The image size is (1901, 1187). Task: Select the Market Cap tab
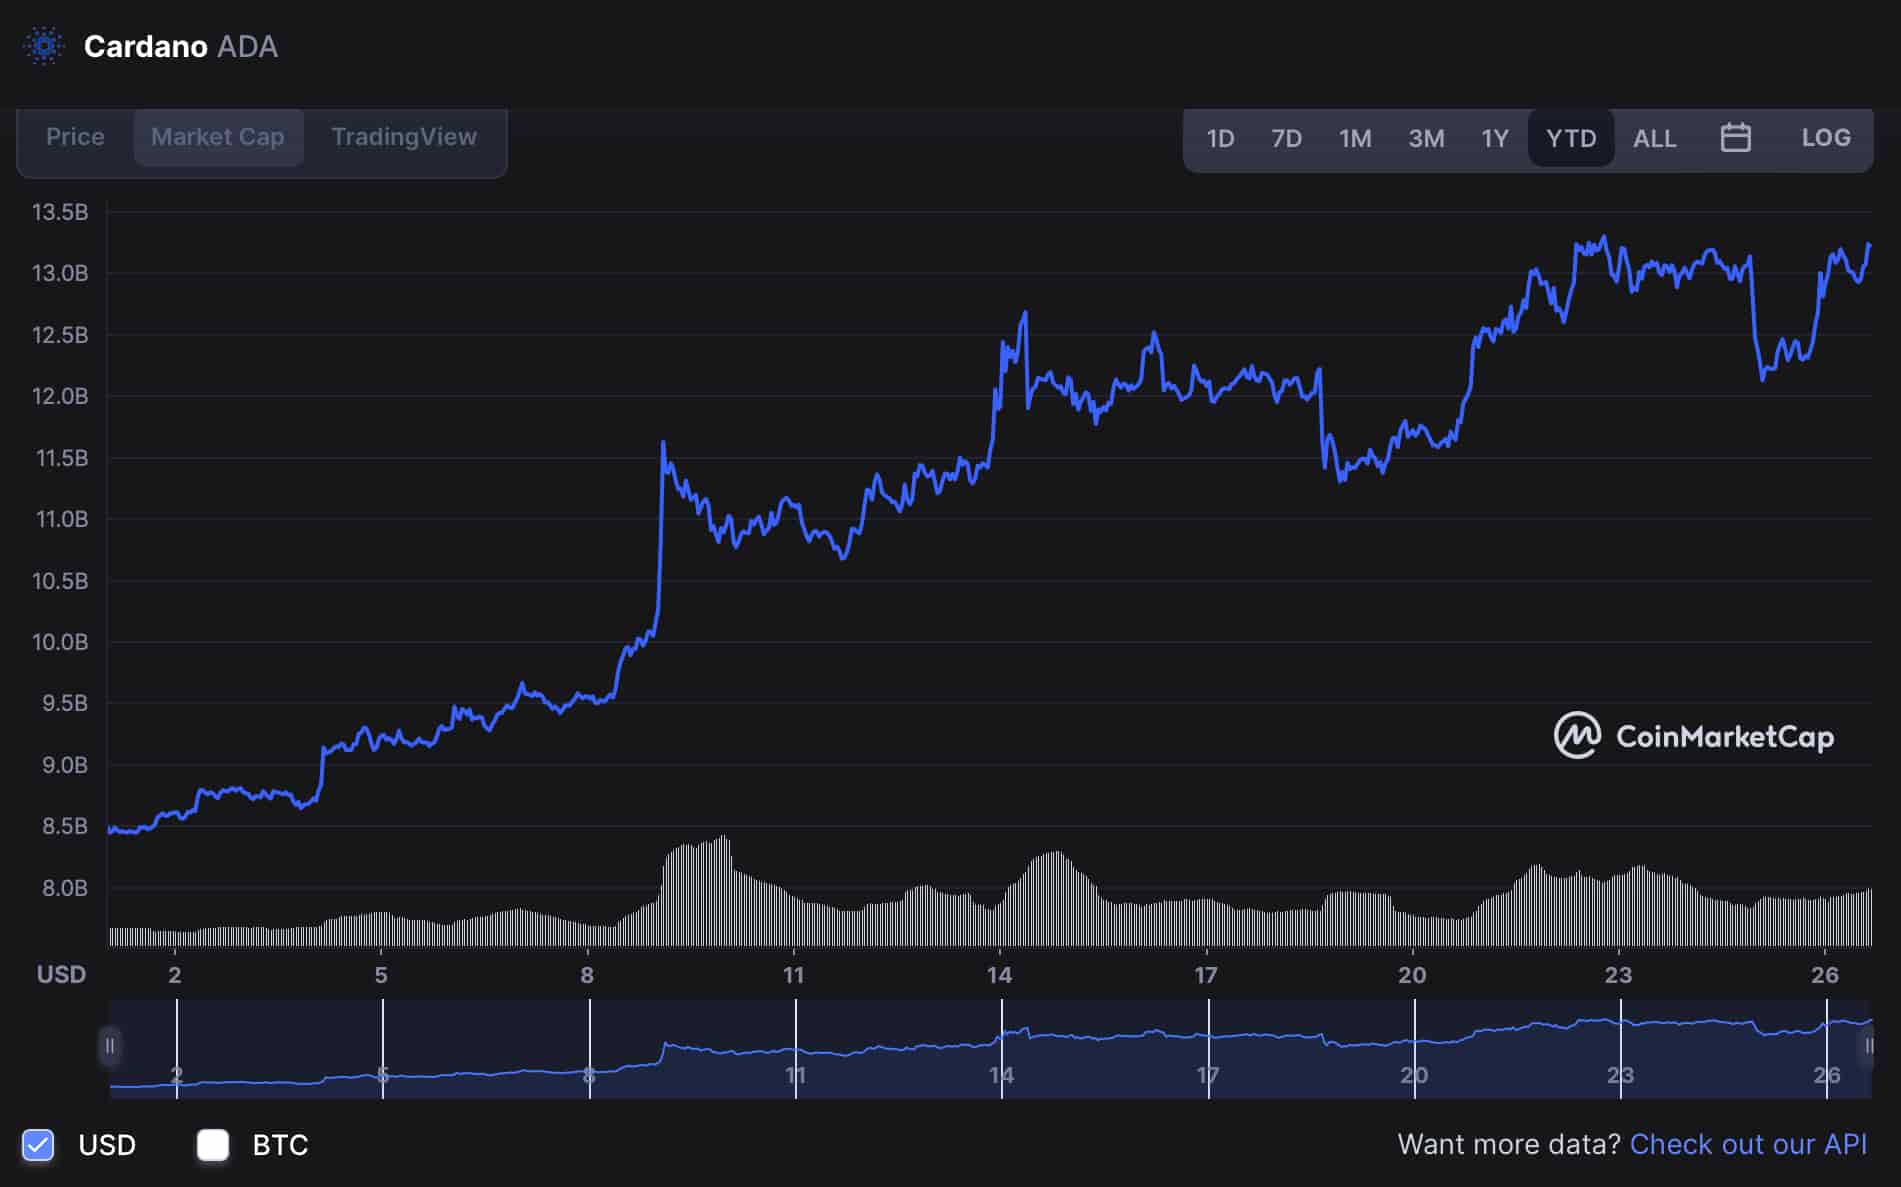218,137
